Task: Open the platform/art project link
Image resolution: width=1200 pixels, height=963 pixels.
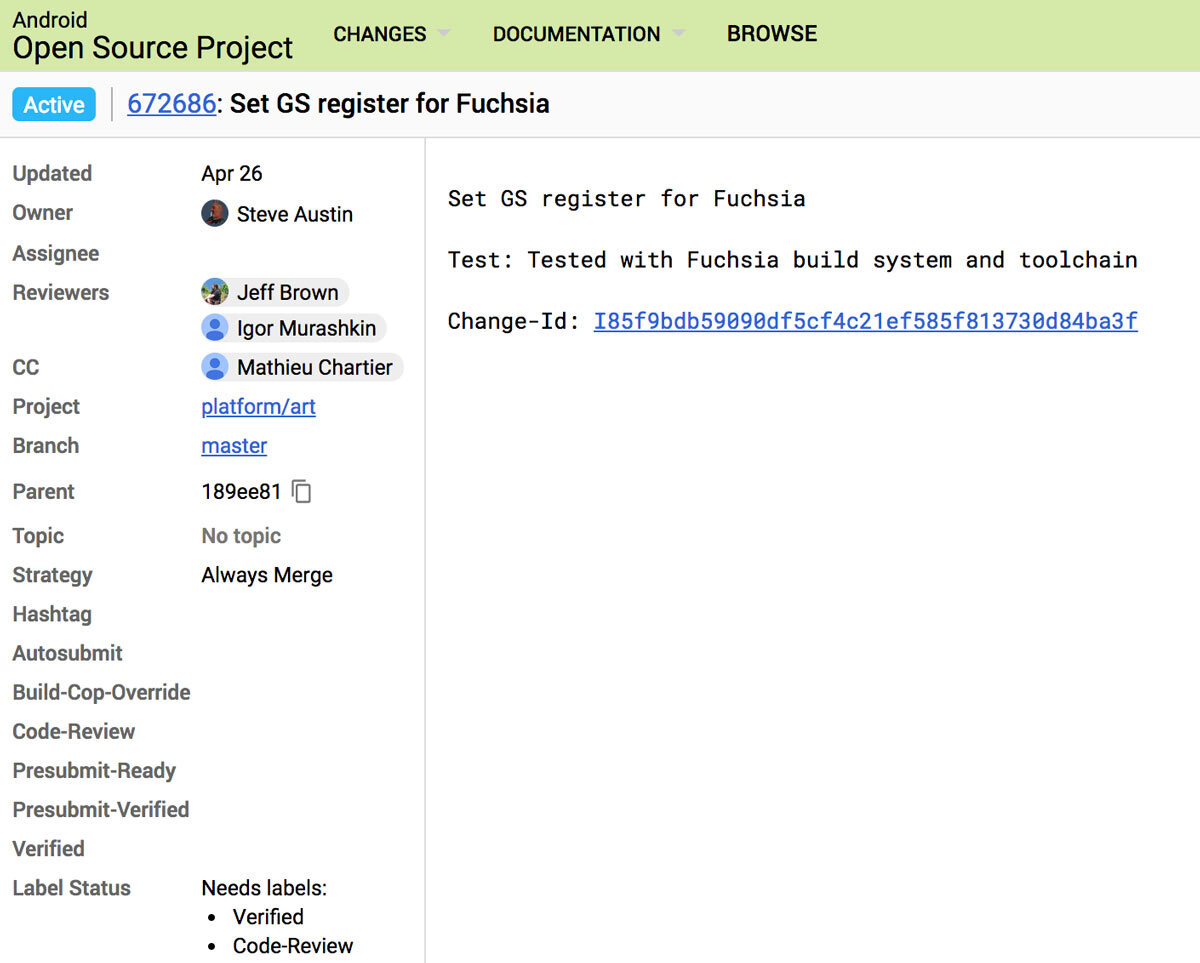Action: [258, 407]
